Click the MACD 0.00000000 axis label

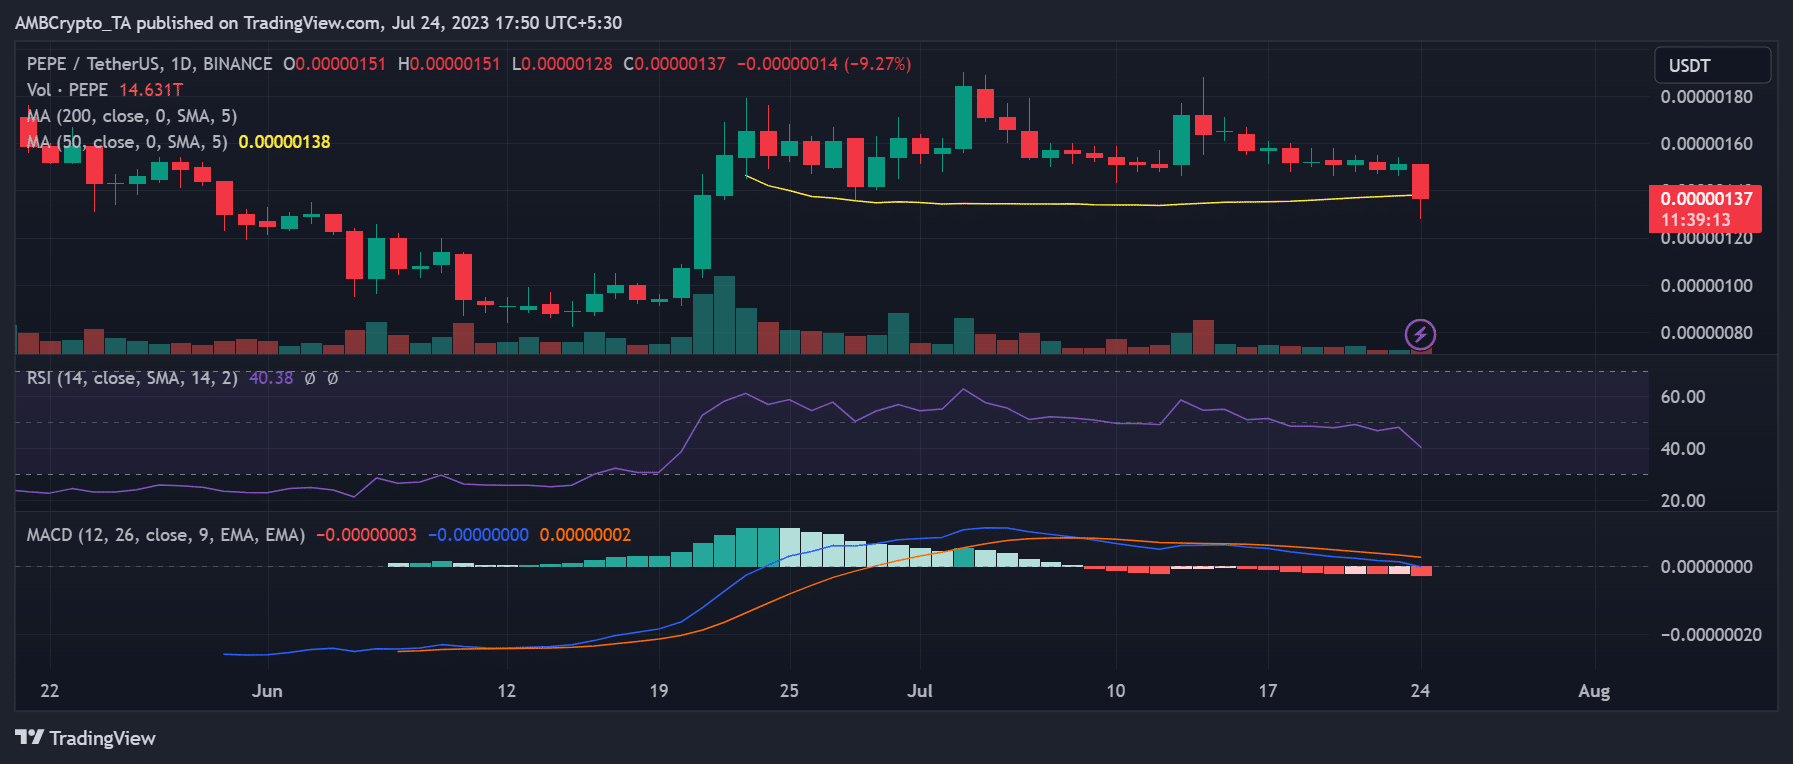click(1706, 567)
